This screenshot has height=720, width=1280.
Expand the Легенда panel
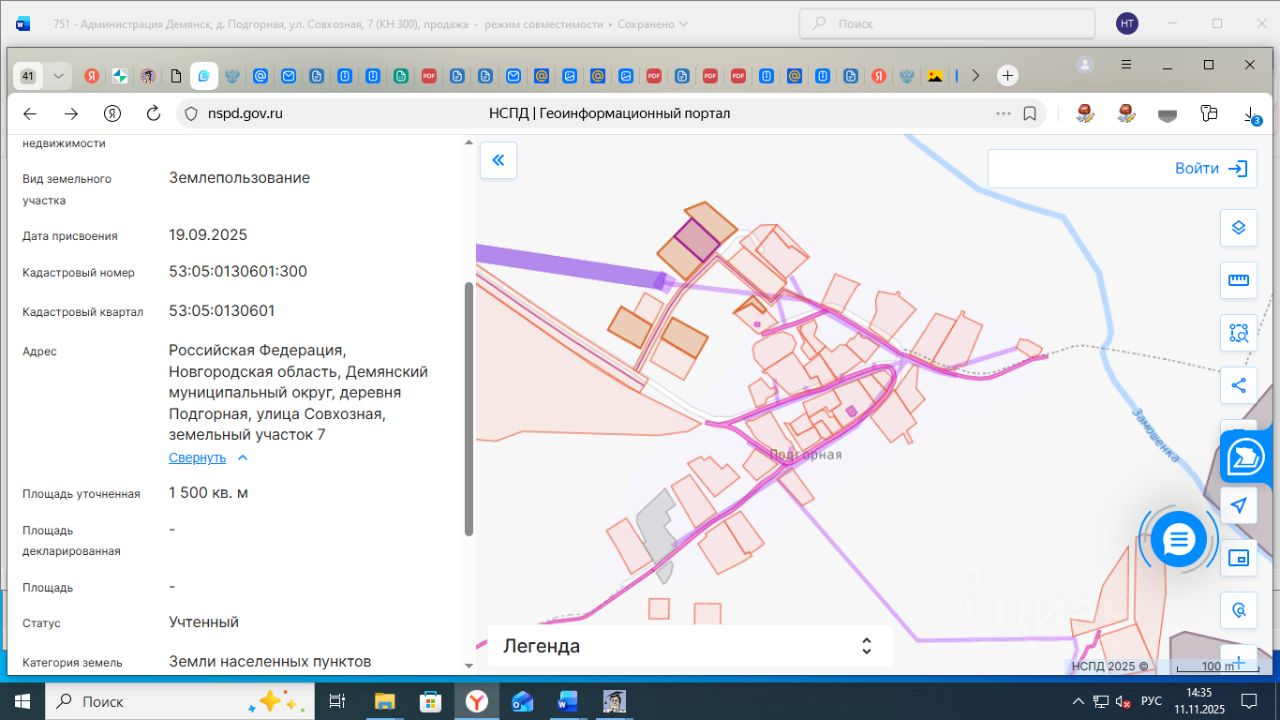tap(866, 646)
